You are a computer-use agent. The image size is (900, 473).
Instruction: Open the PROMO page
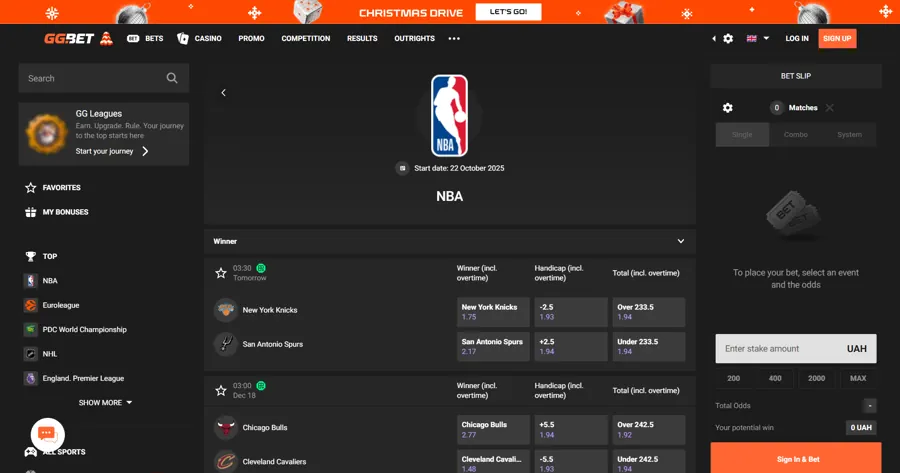[x=251, y=38]
